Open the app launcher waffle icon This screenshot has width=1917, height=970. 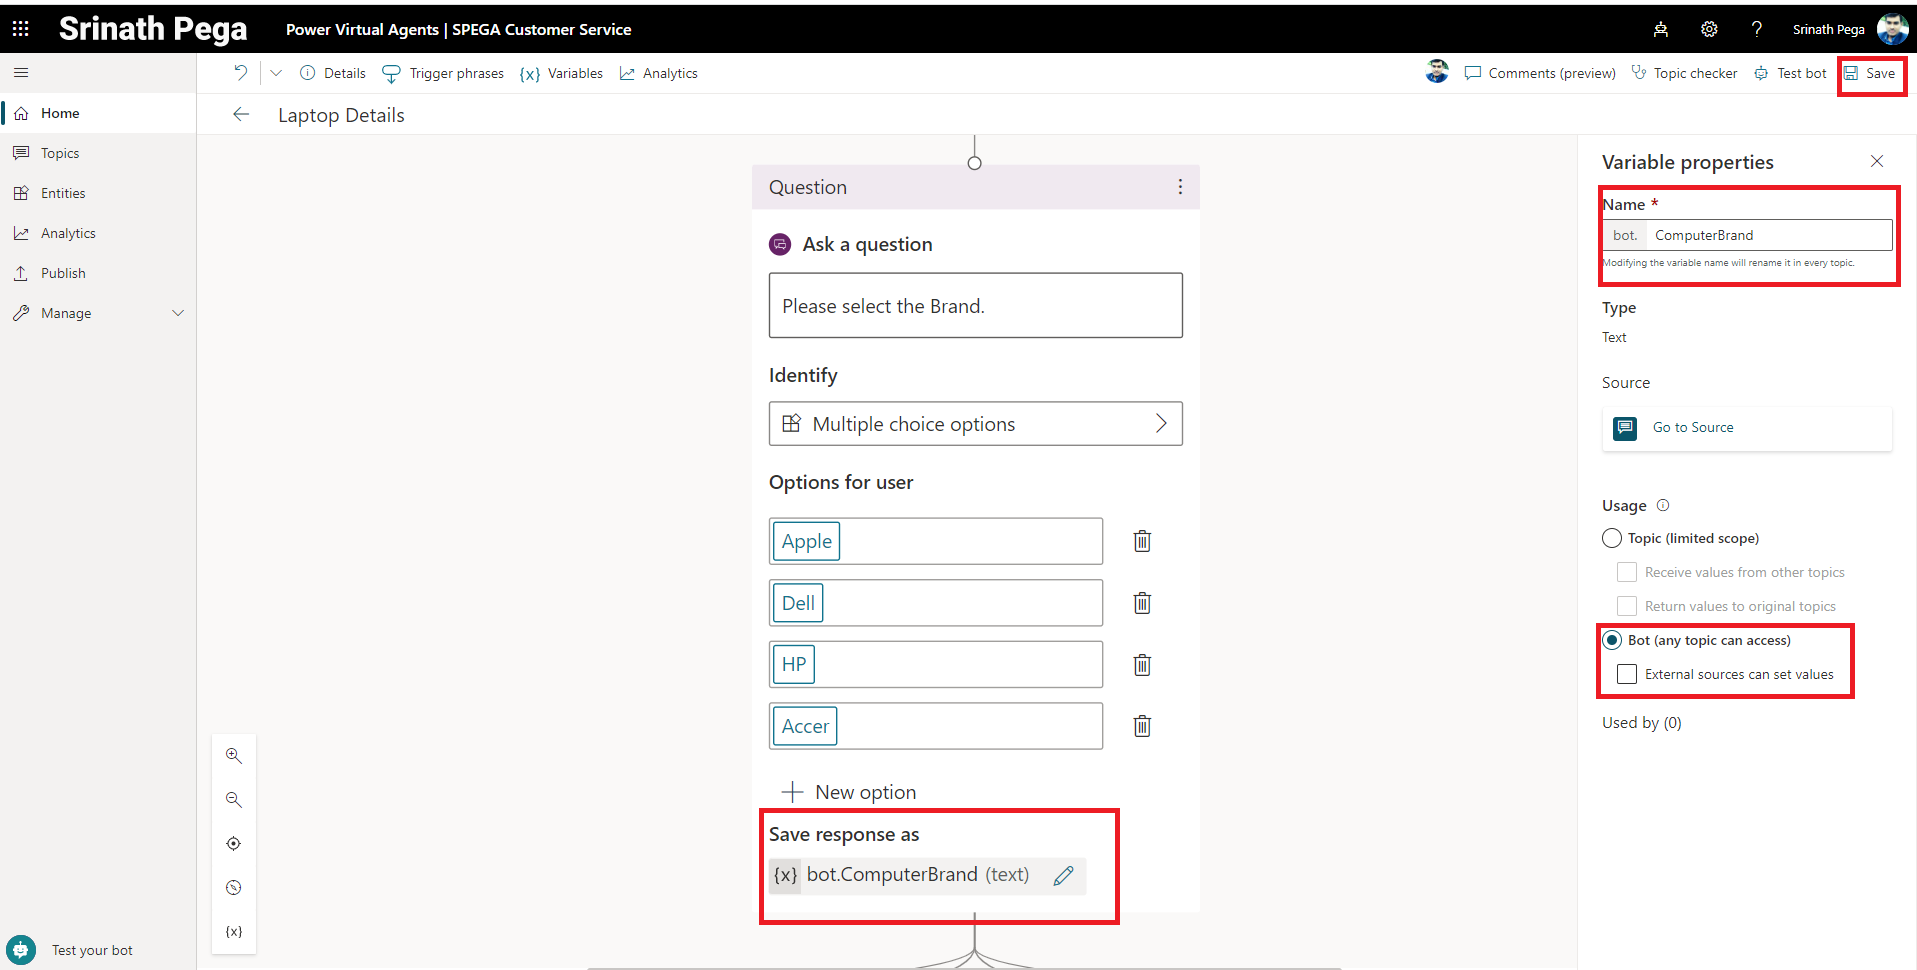[21, 29]
